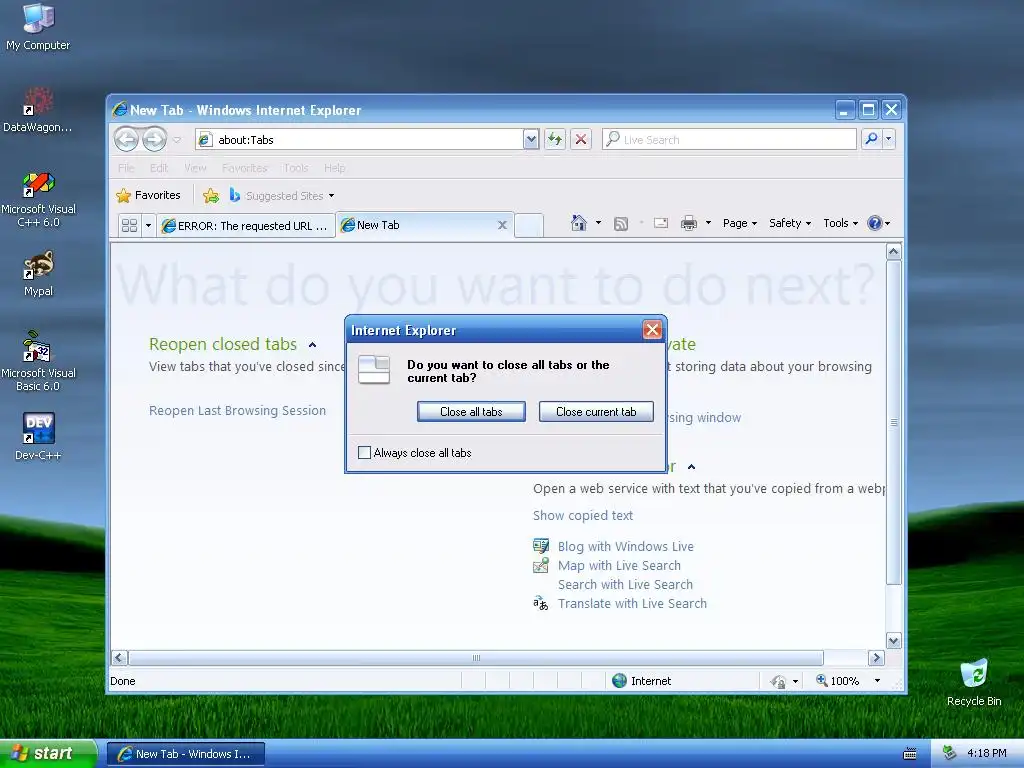
Task: Click the RSS Feeds icon
Action: pos(621,224)
